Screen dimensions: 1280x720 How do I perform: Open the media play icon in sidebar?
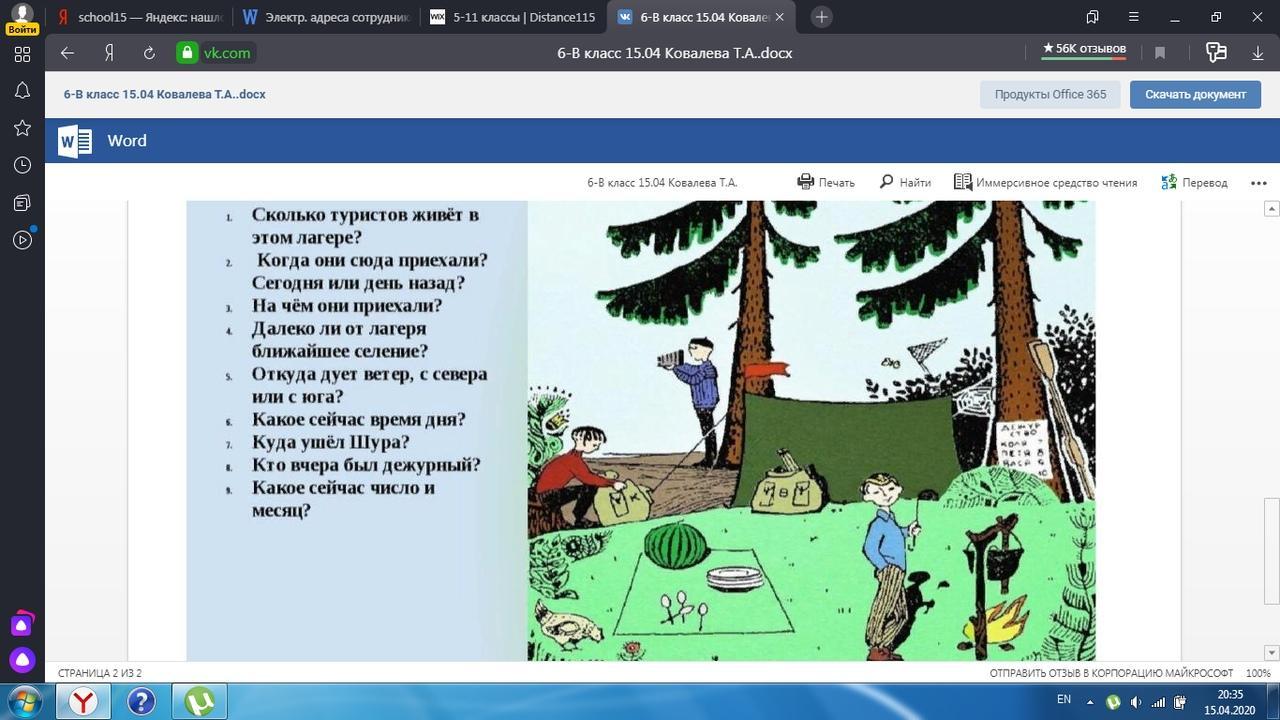point(22,240)
